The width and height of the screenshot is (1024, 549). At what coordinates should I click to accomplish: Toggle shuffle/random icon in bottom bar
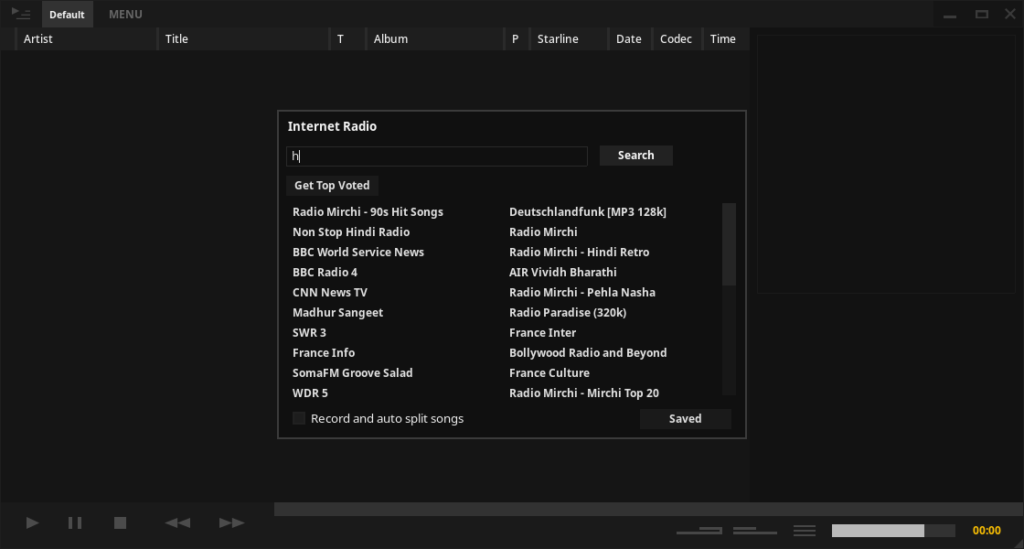pos(755,530)
